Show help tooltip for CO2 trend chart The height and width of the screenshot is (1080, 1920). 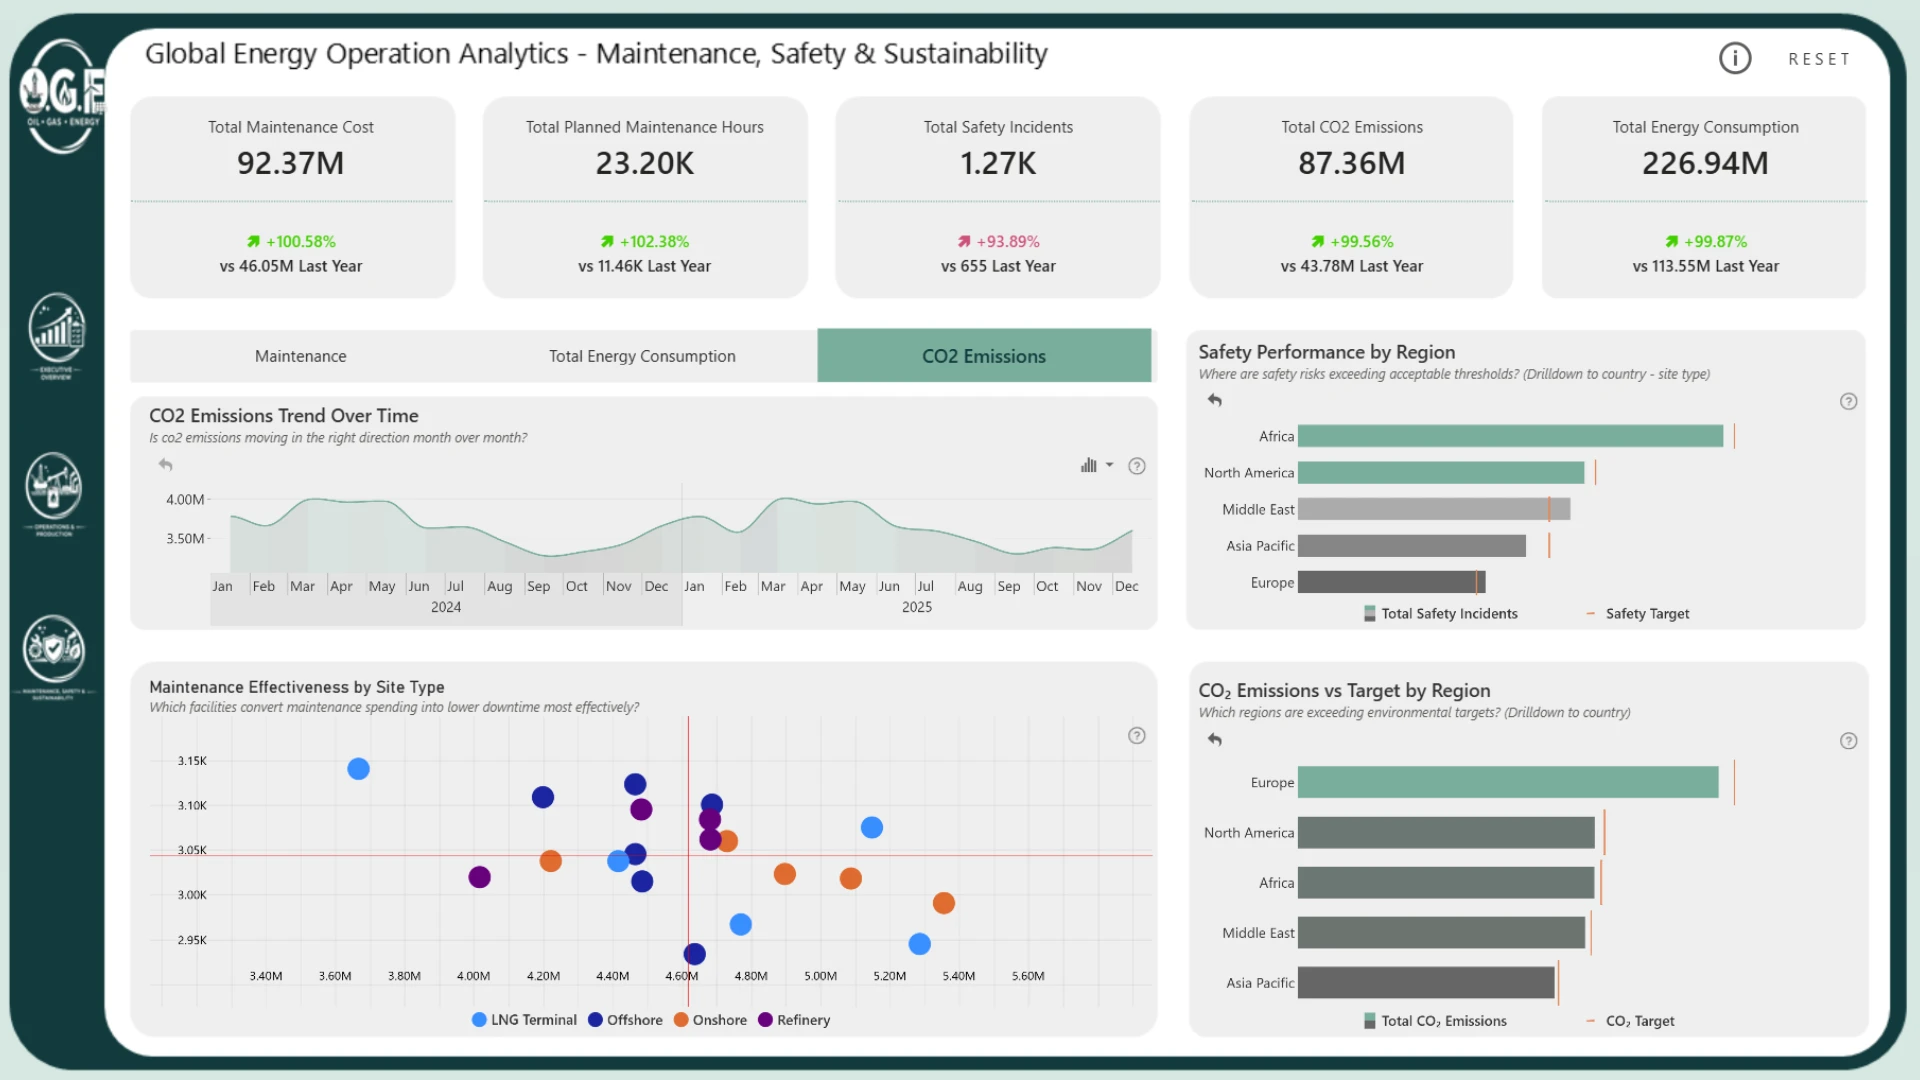[x=1137, y=466]
